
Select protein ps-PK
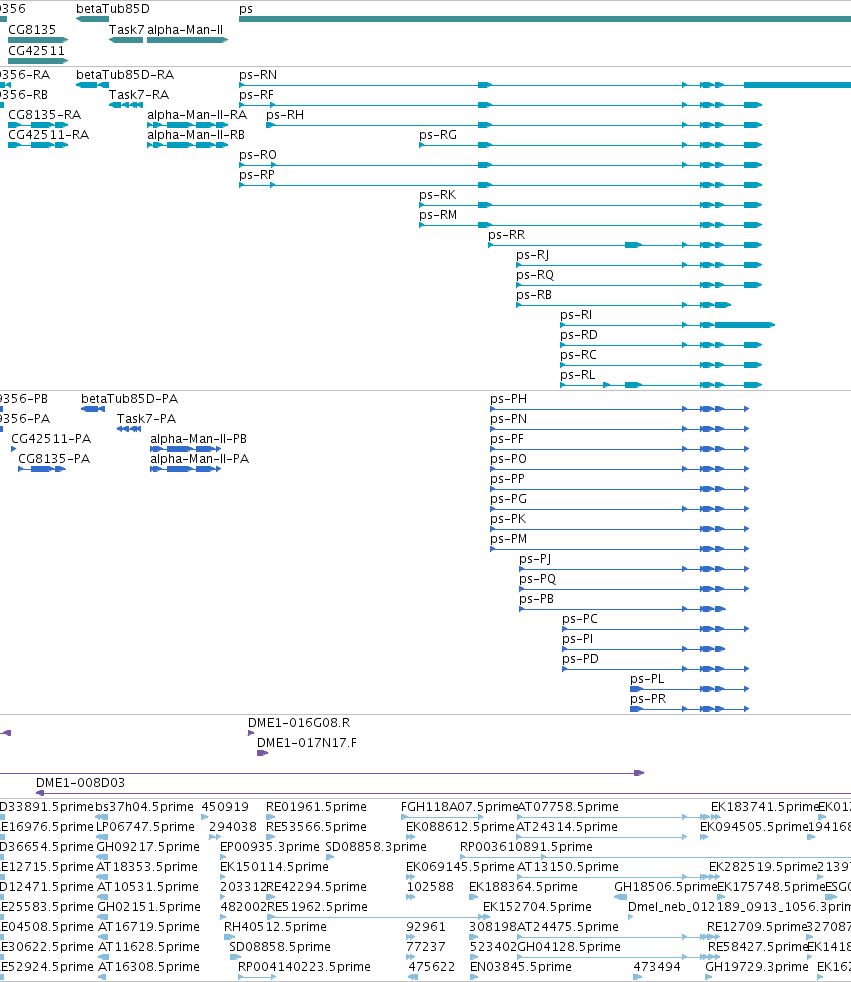coord(508,519)
